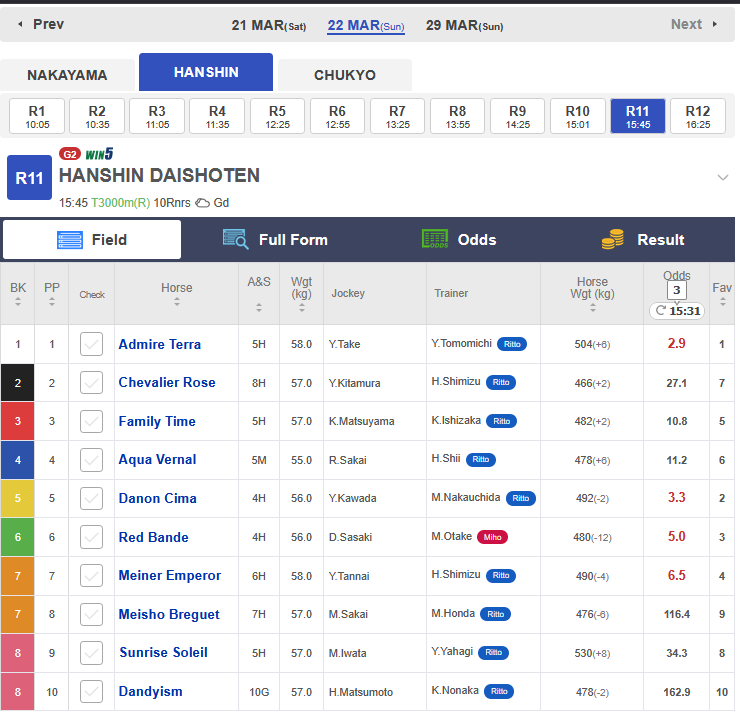Click the Ritto badge beside Y.Tomomichi
The width and height of the screenshot is (740, 713).
pyautogui.click(x=512, y=344)
